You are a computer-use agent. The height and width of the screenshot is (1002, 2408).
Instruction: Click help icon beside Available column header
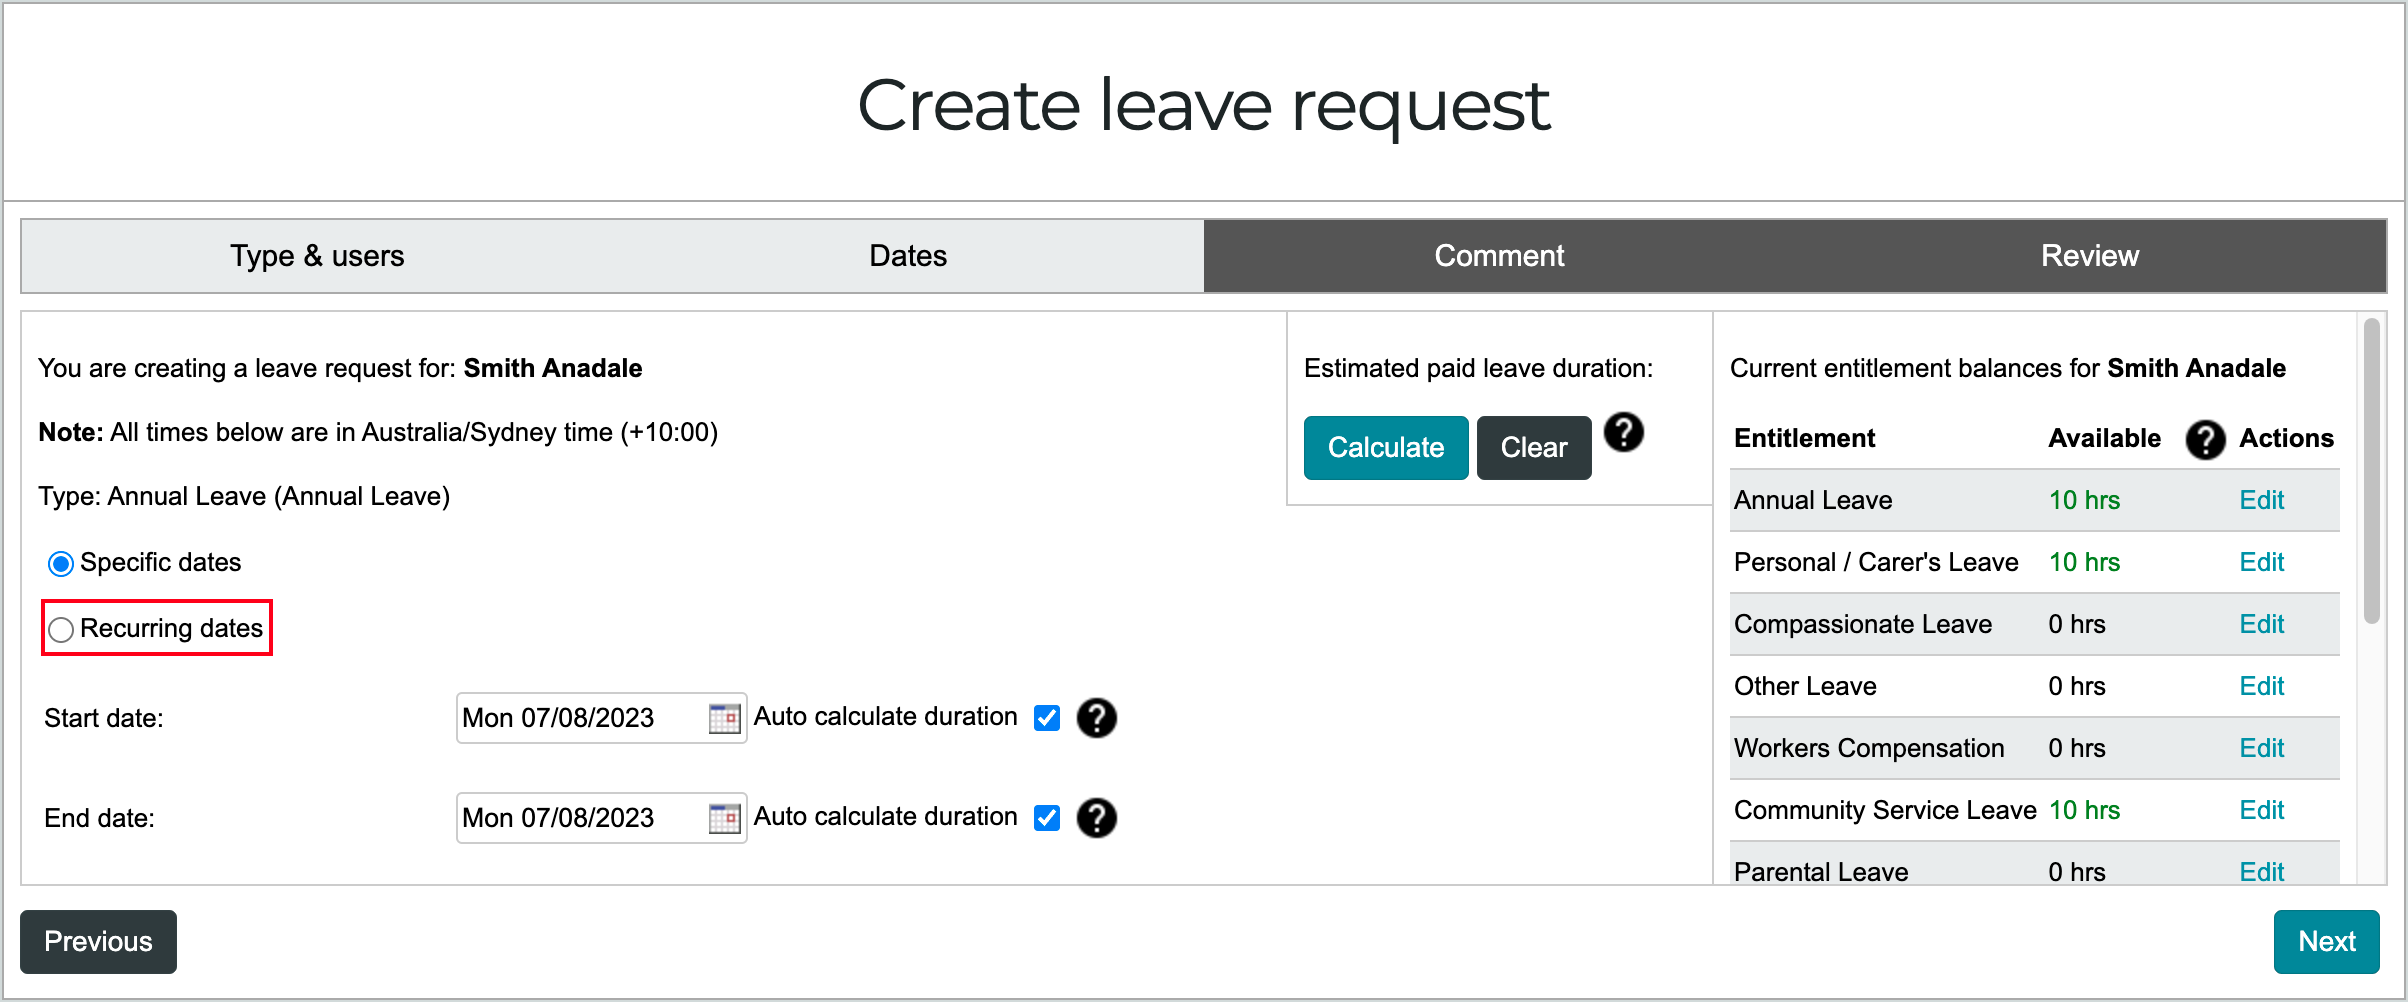tap(2205, 439)
